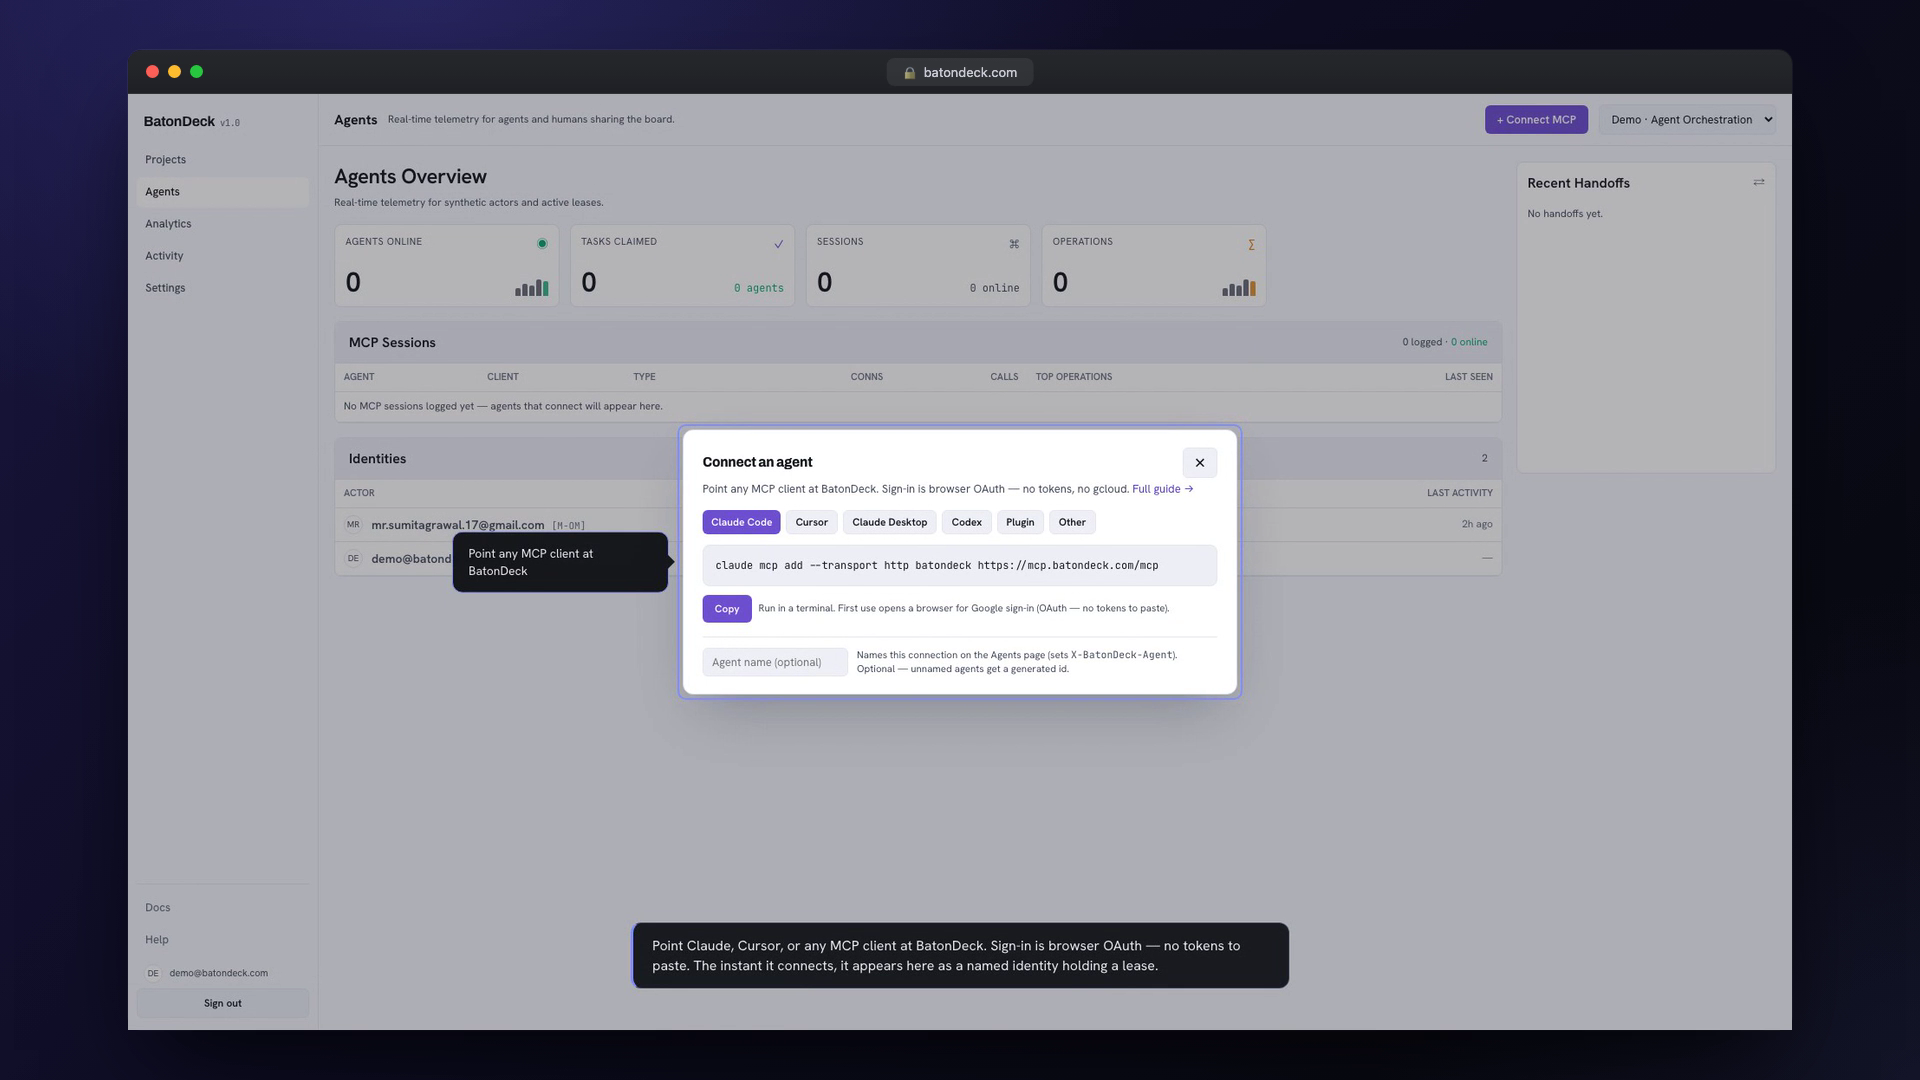Click the + Connect MCP button
1920x1080 pixels.
point(1536,120)
